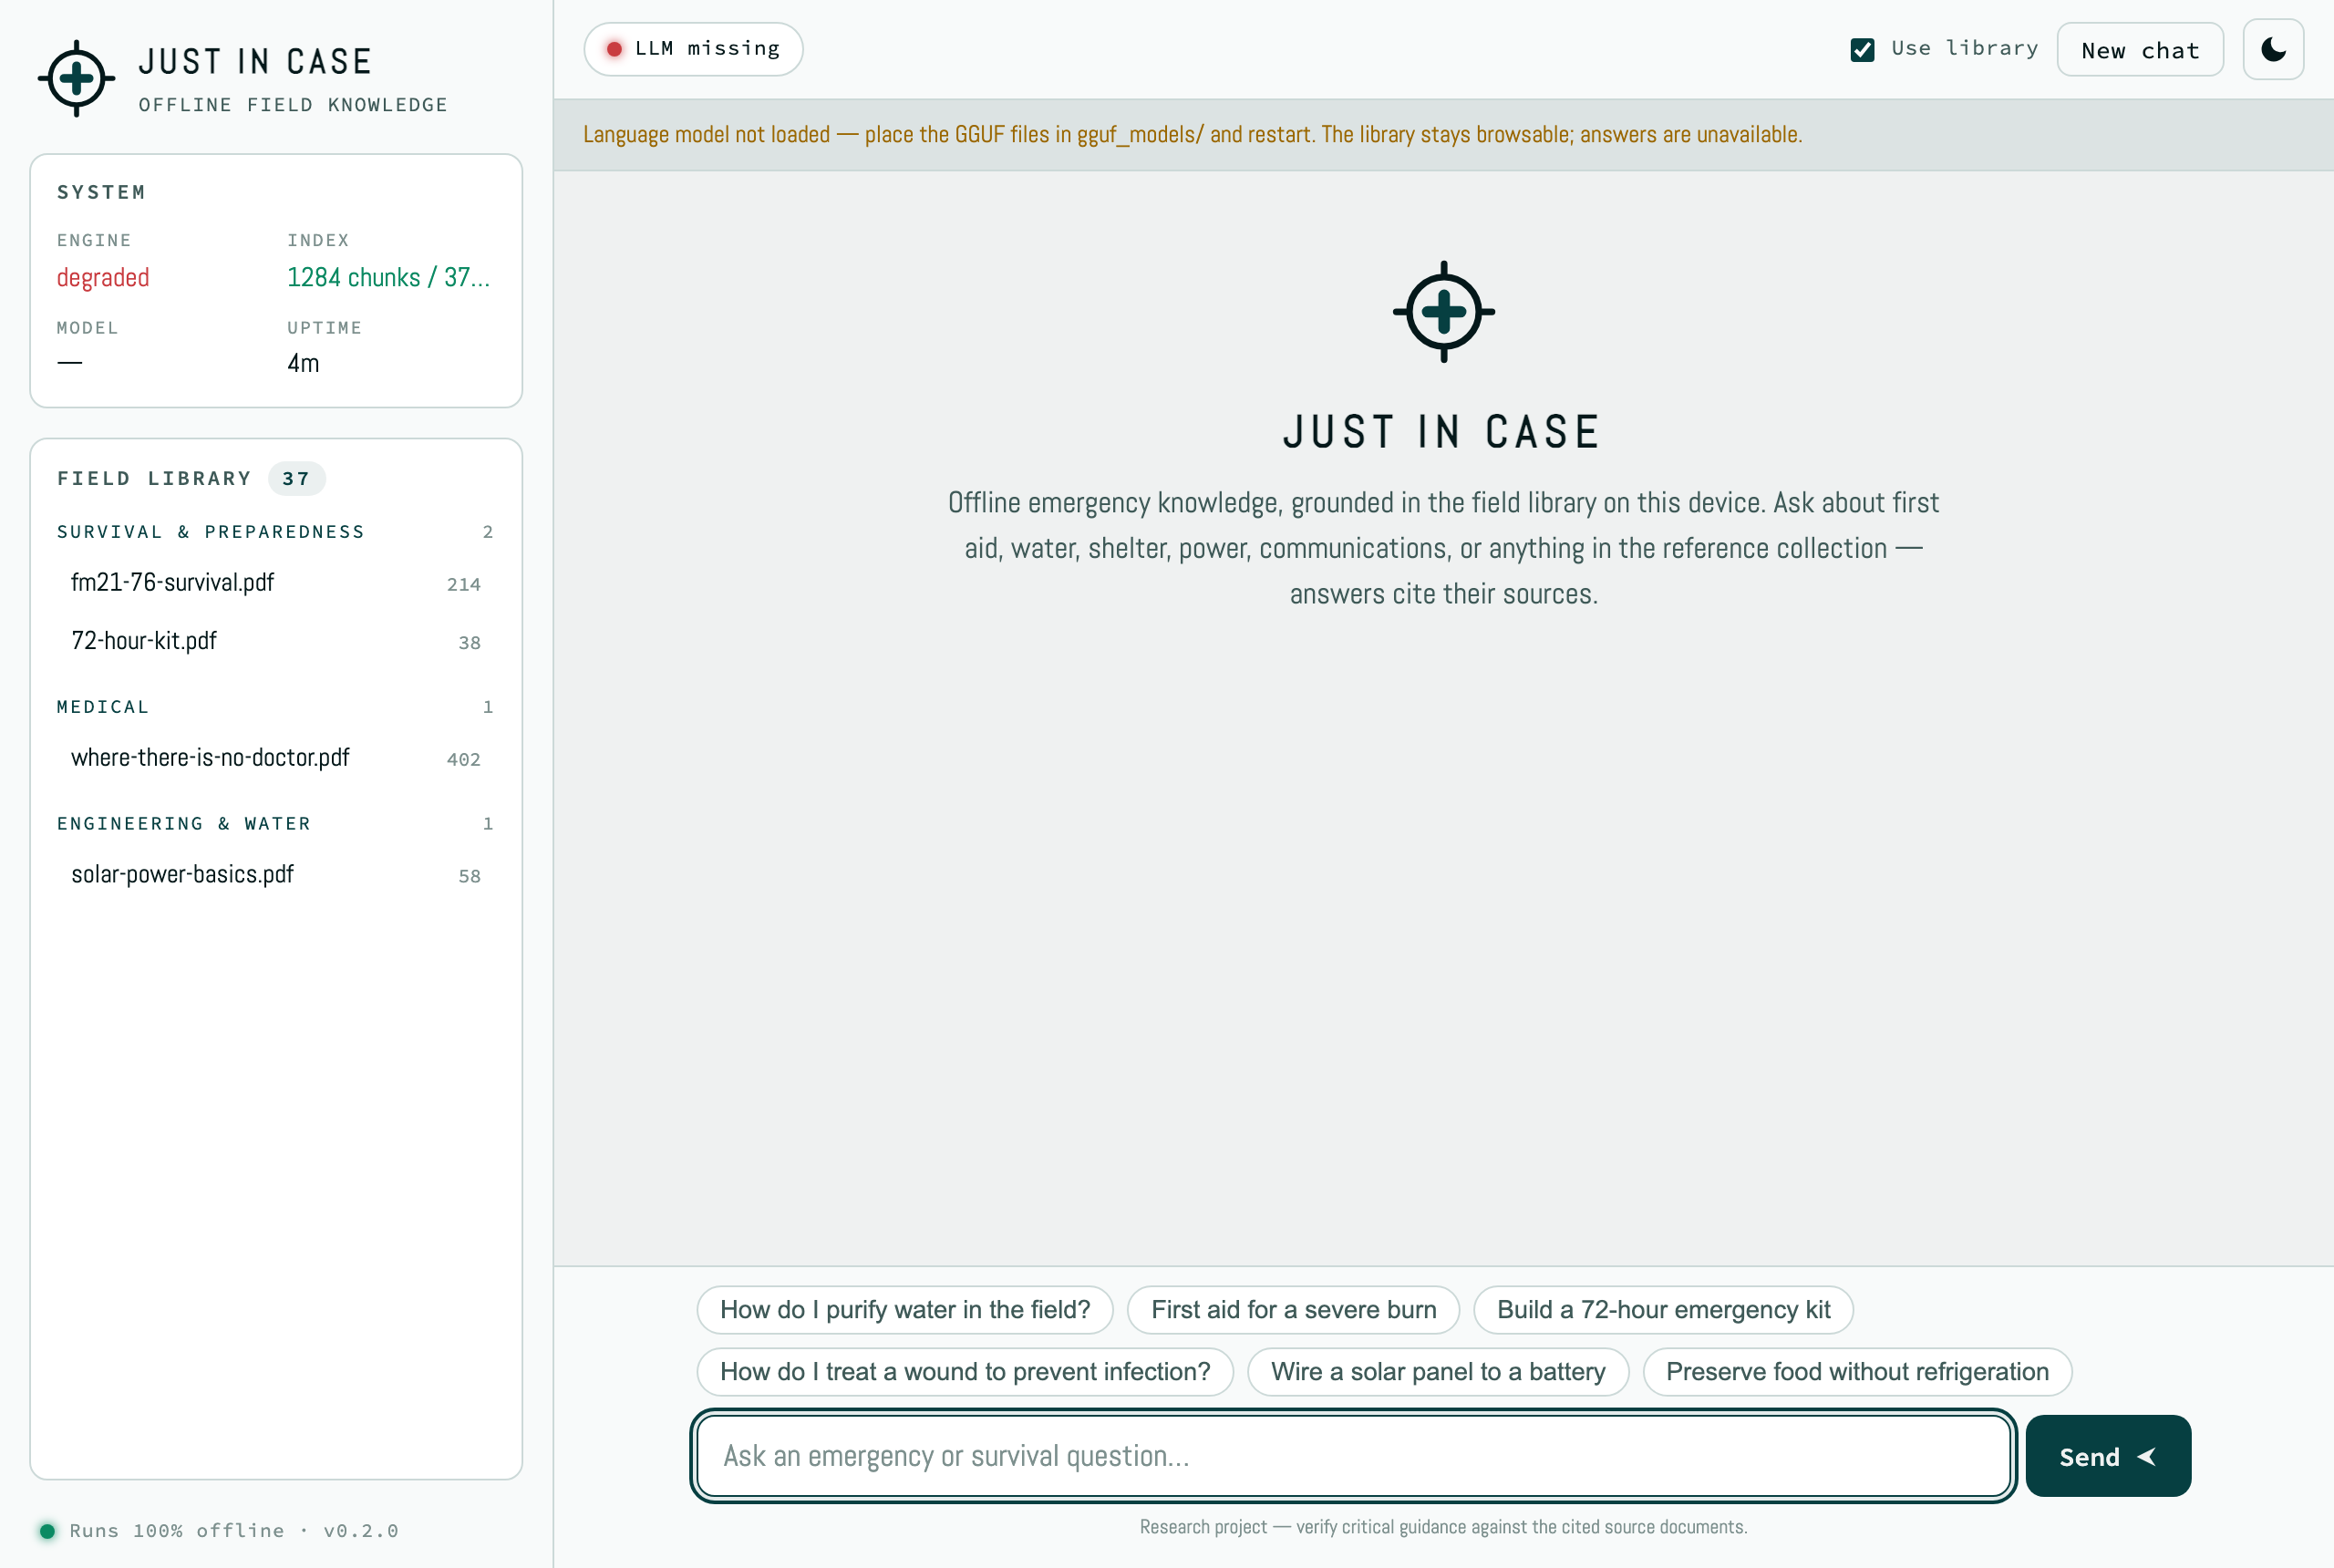The height and width of the screenshot is (1568, 2334).
Task: Send the question with the Send button
Action: [2108, 1456]
